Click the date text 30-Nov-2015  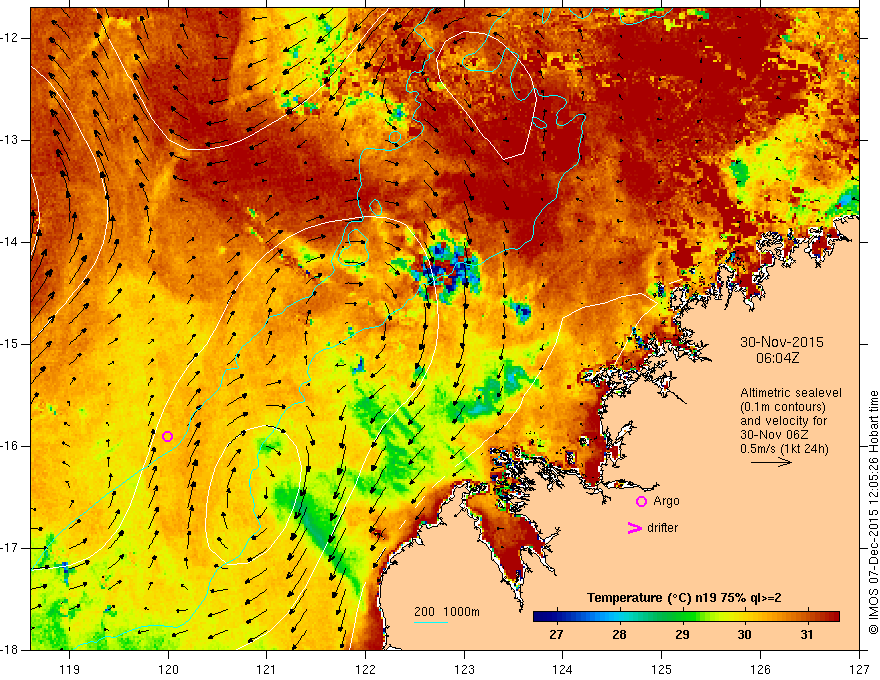782,342
